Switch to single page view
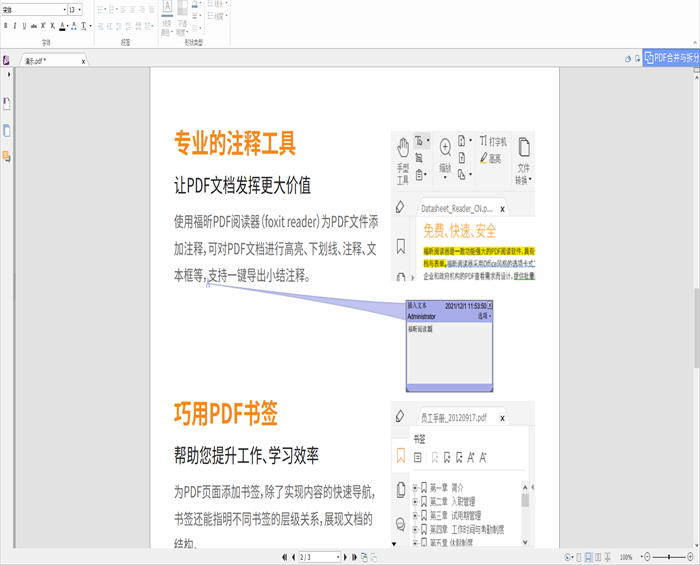The width and height of the screenshot is (700, 565). pyautogui.click(x=579, y=557)
